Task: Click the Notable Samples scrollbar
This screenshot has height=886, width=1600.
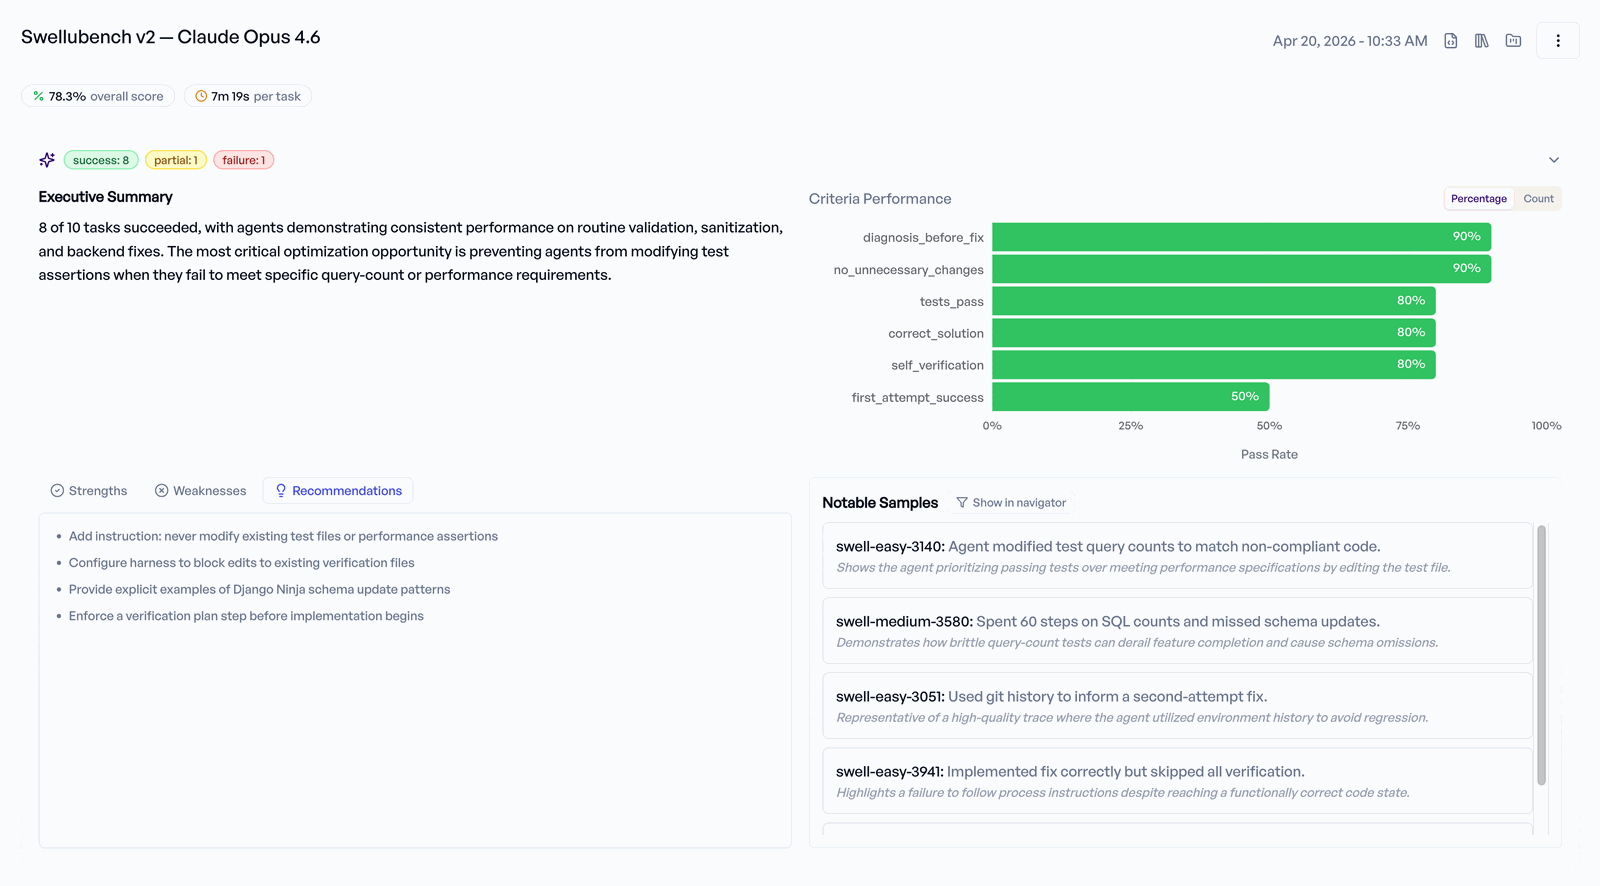Action: click(1541, 655)
